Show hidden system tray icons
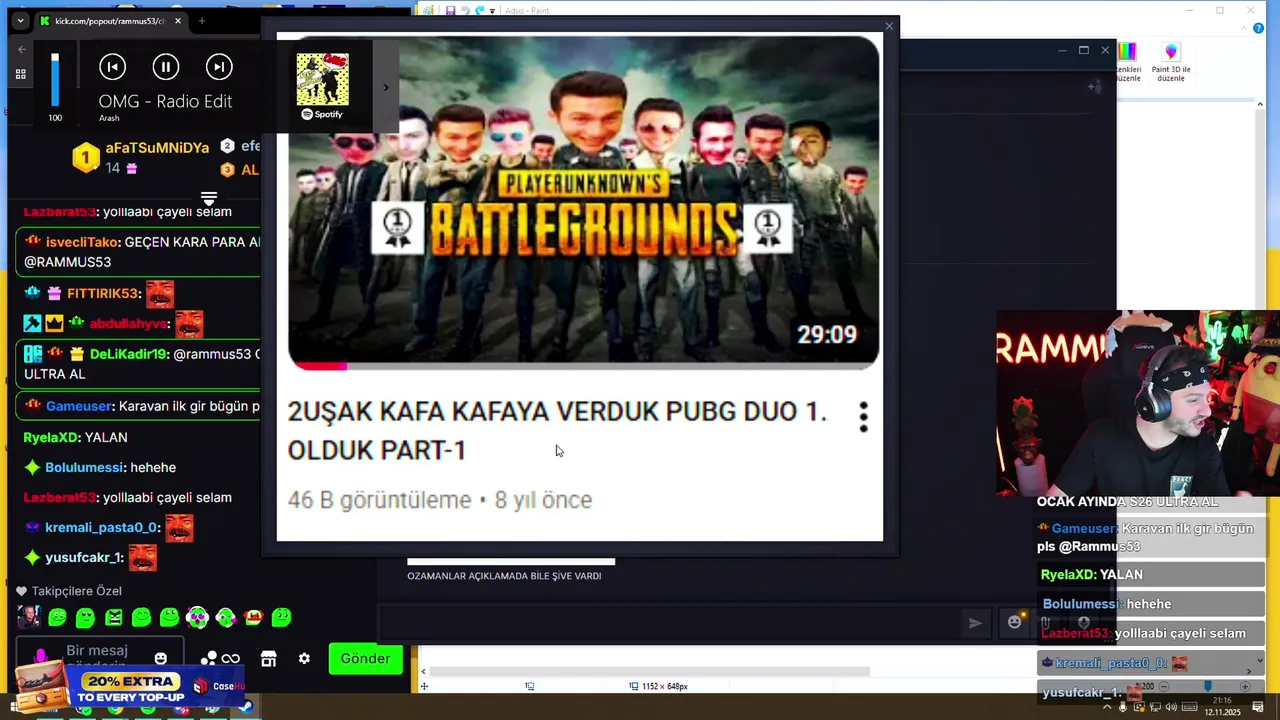The image size is (1280, 720). 1107,708
